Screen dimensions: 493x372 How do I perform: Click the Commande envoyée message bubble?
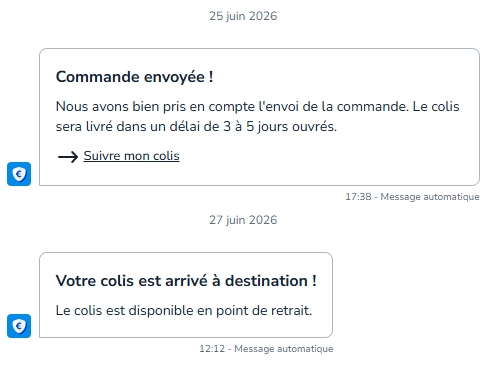pyautogui.click(x=259, y=117)
